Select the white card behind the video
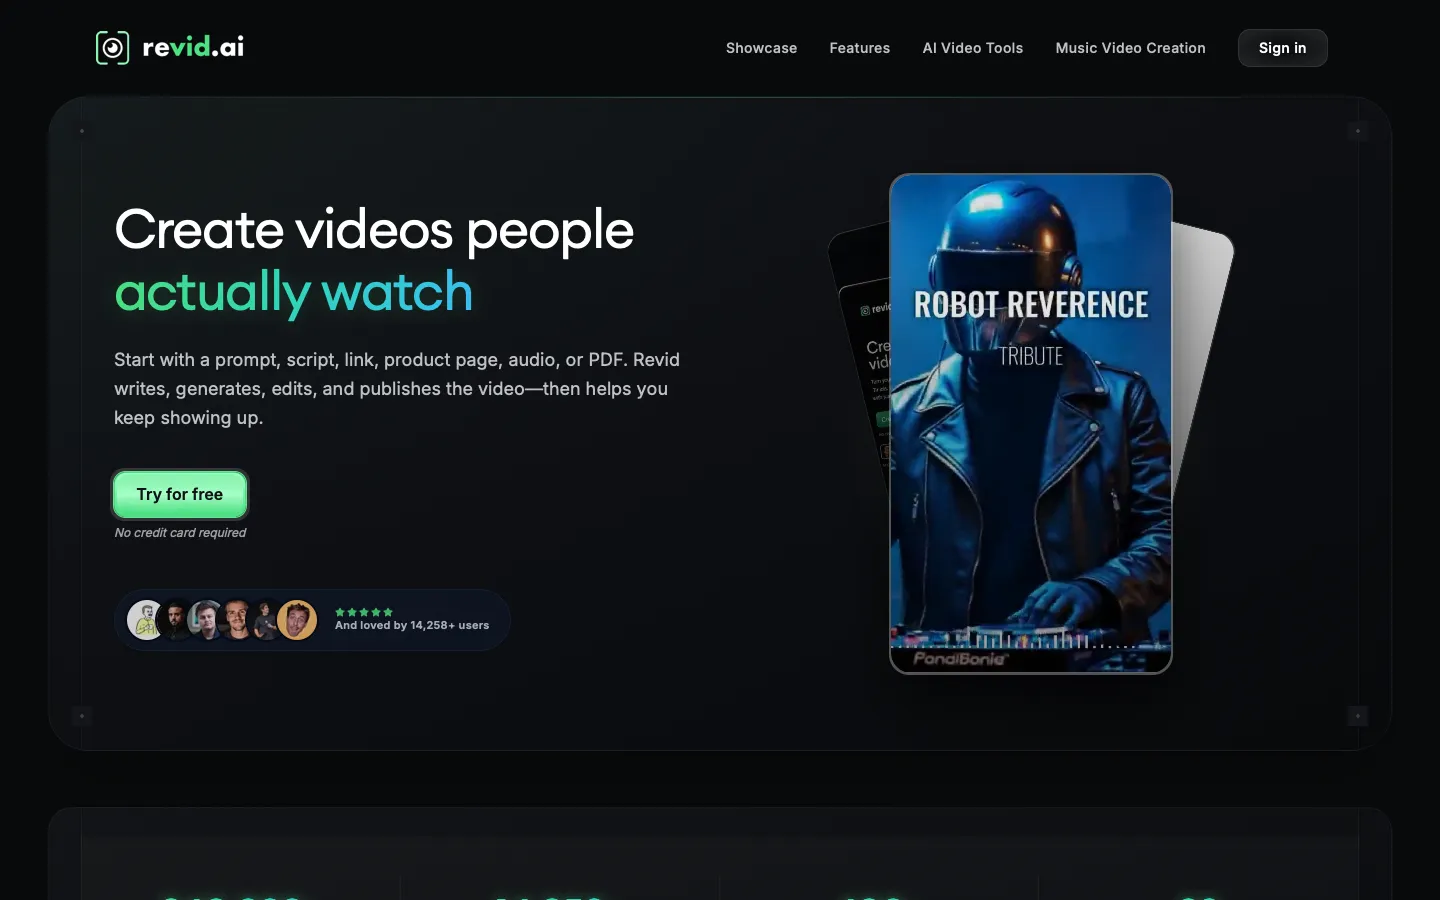This screenshot has width=1440, height=900. [1201, 350]
